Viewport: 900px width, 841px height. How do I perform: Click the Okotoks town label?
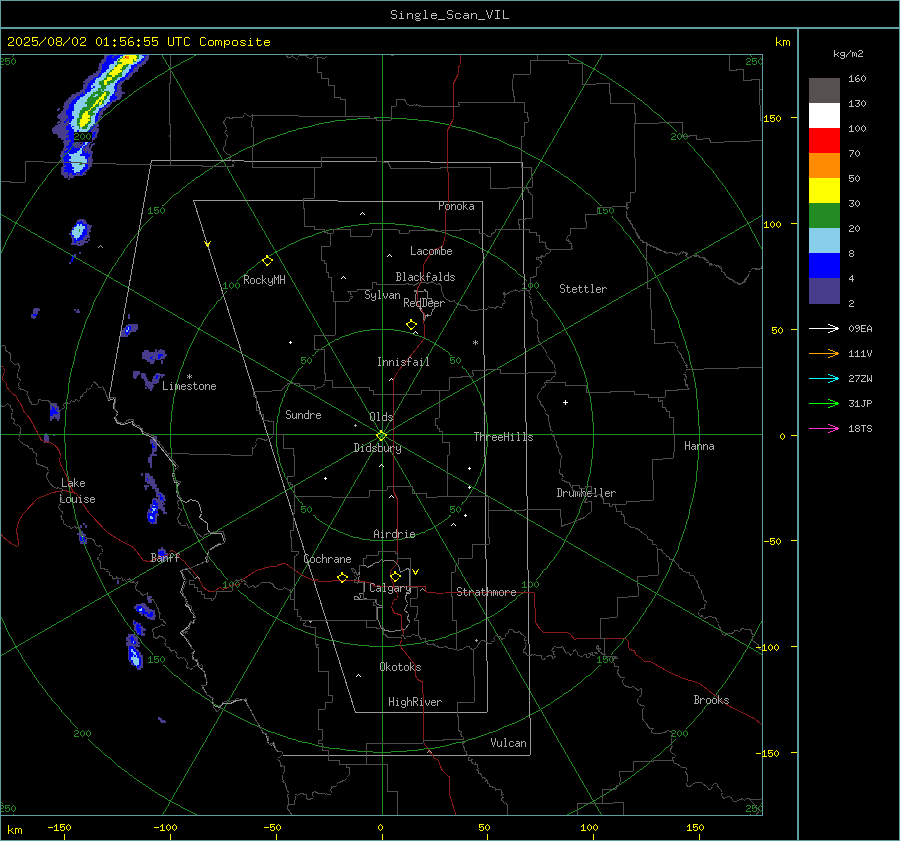point(400,667)
